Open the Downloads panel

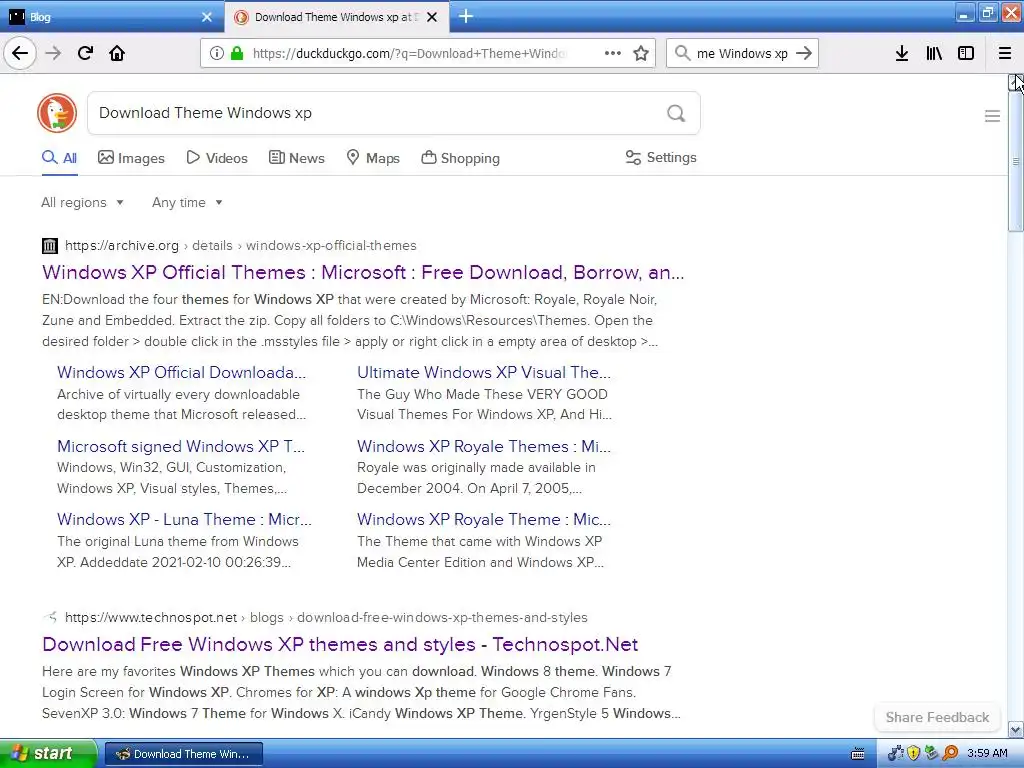click(902, 53)
